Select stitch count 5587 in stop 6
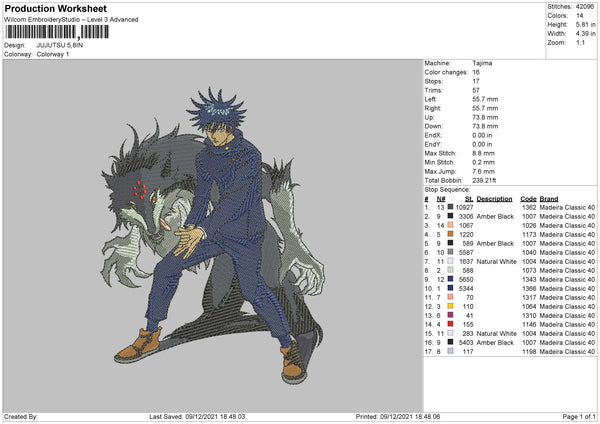Screen dimensions: 600x424 (466, 253)
